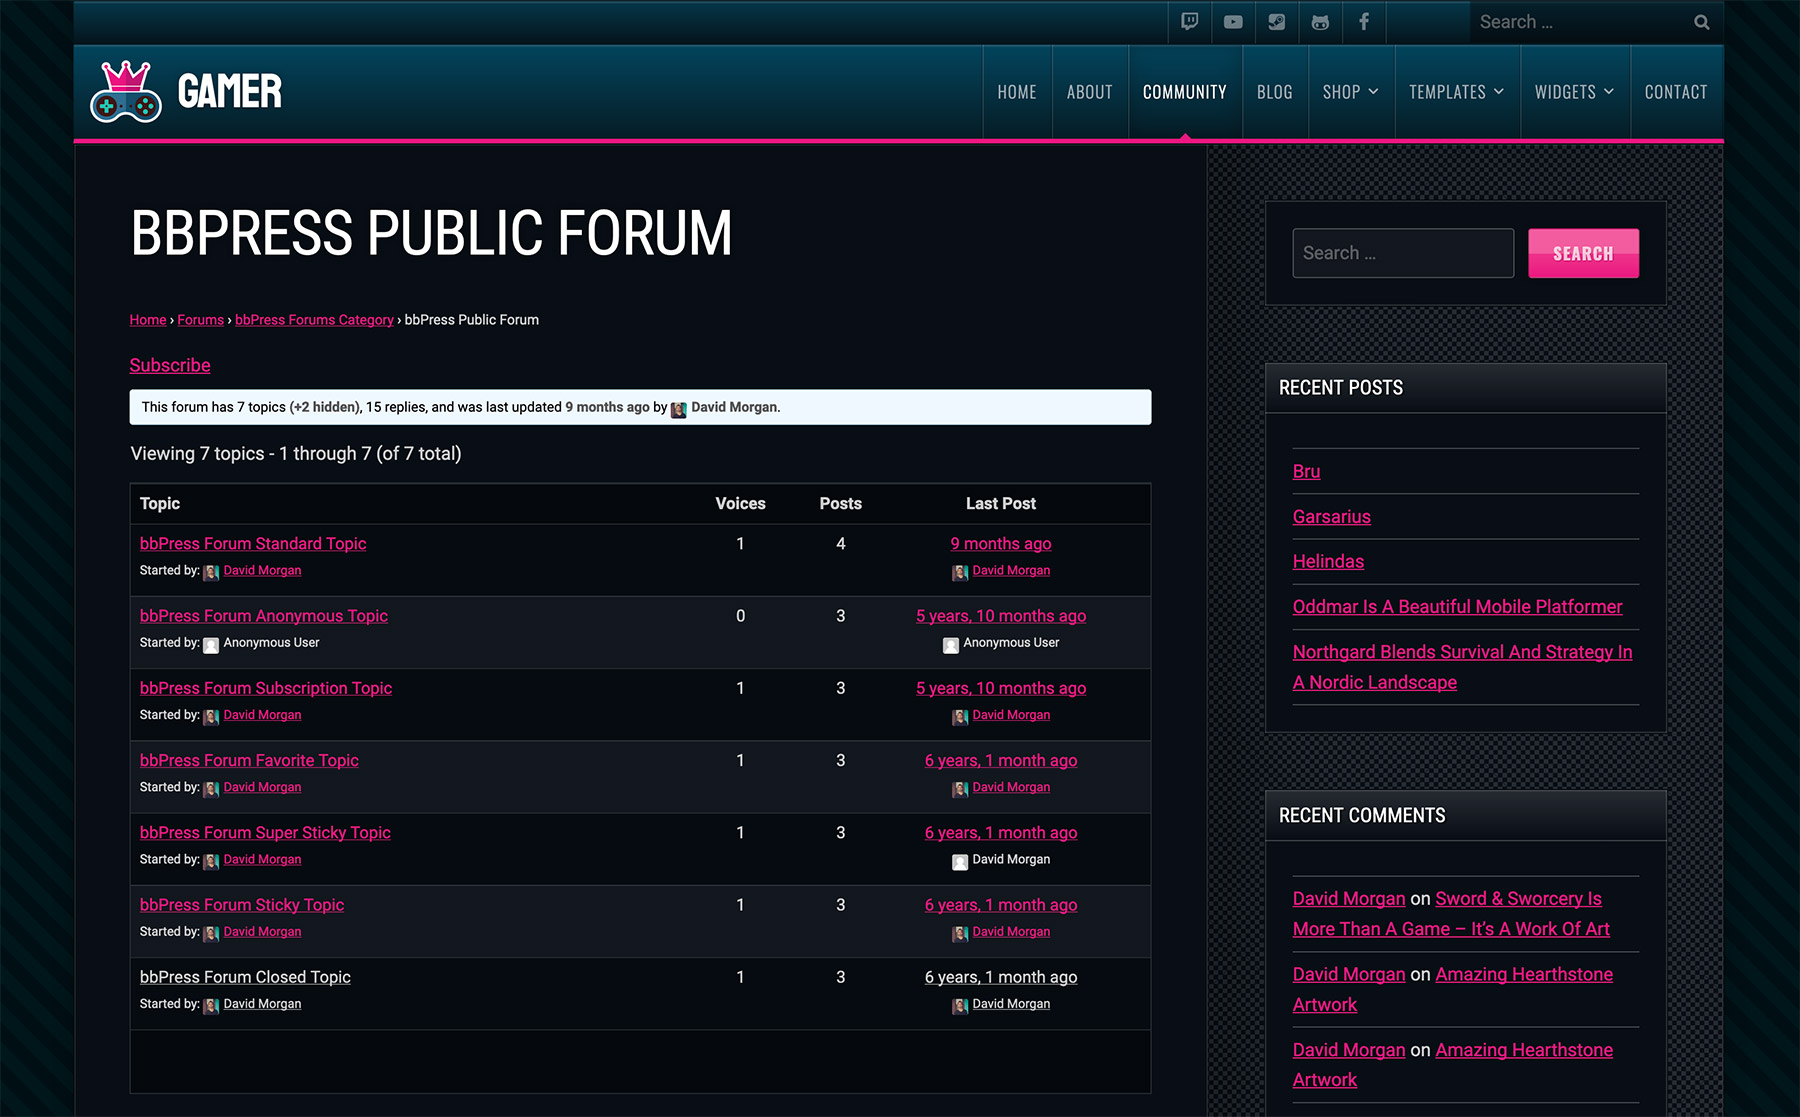Subscribe to this forum
This screenshot has height=1117, width=1800.
(170, 365)
